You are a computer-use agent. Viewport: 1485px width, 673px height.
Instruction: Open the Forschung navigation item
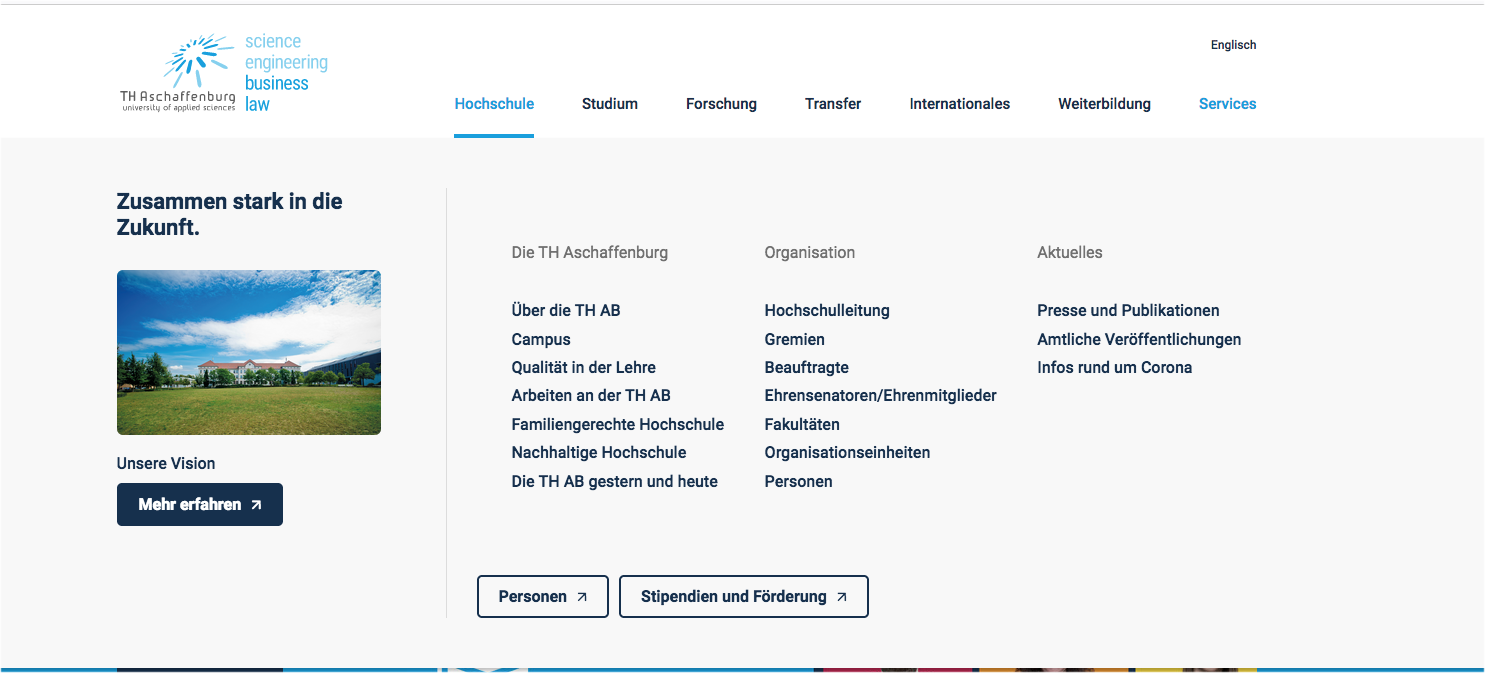721,103
